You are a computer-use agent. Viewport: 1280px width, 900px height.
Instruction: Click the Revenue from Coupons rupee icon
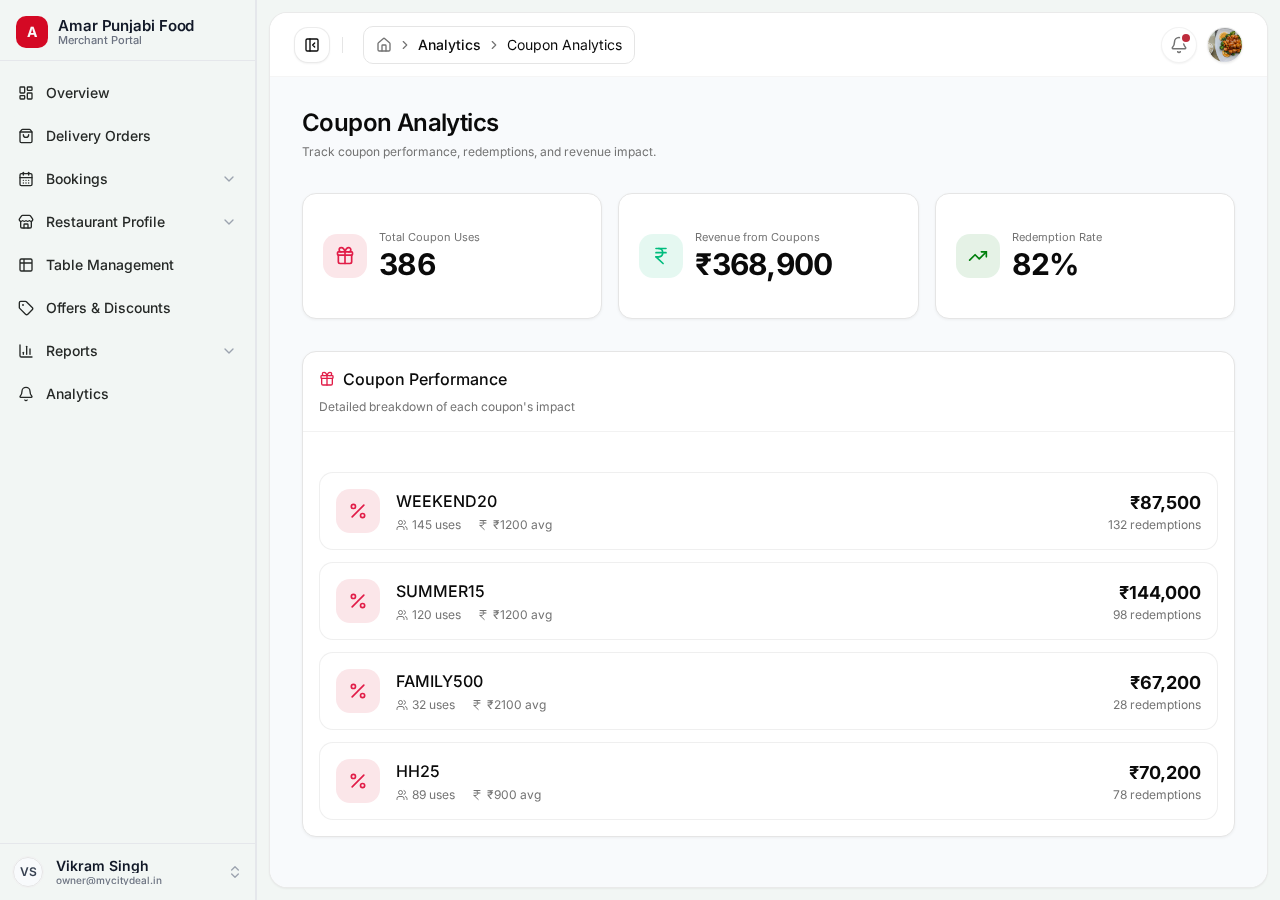(661, 256)
